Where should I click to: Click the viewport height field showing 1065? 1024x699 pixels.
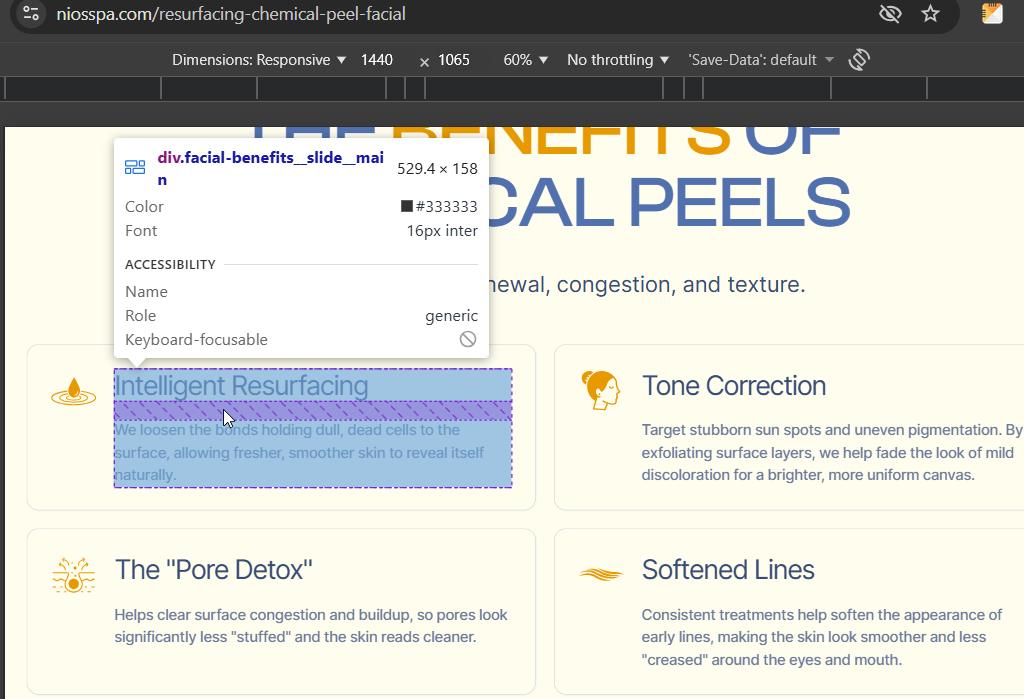click(454, 60)
